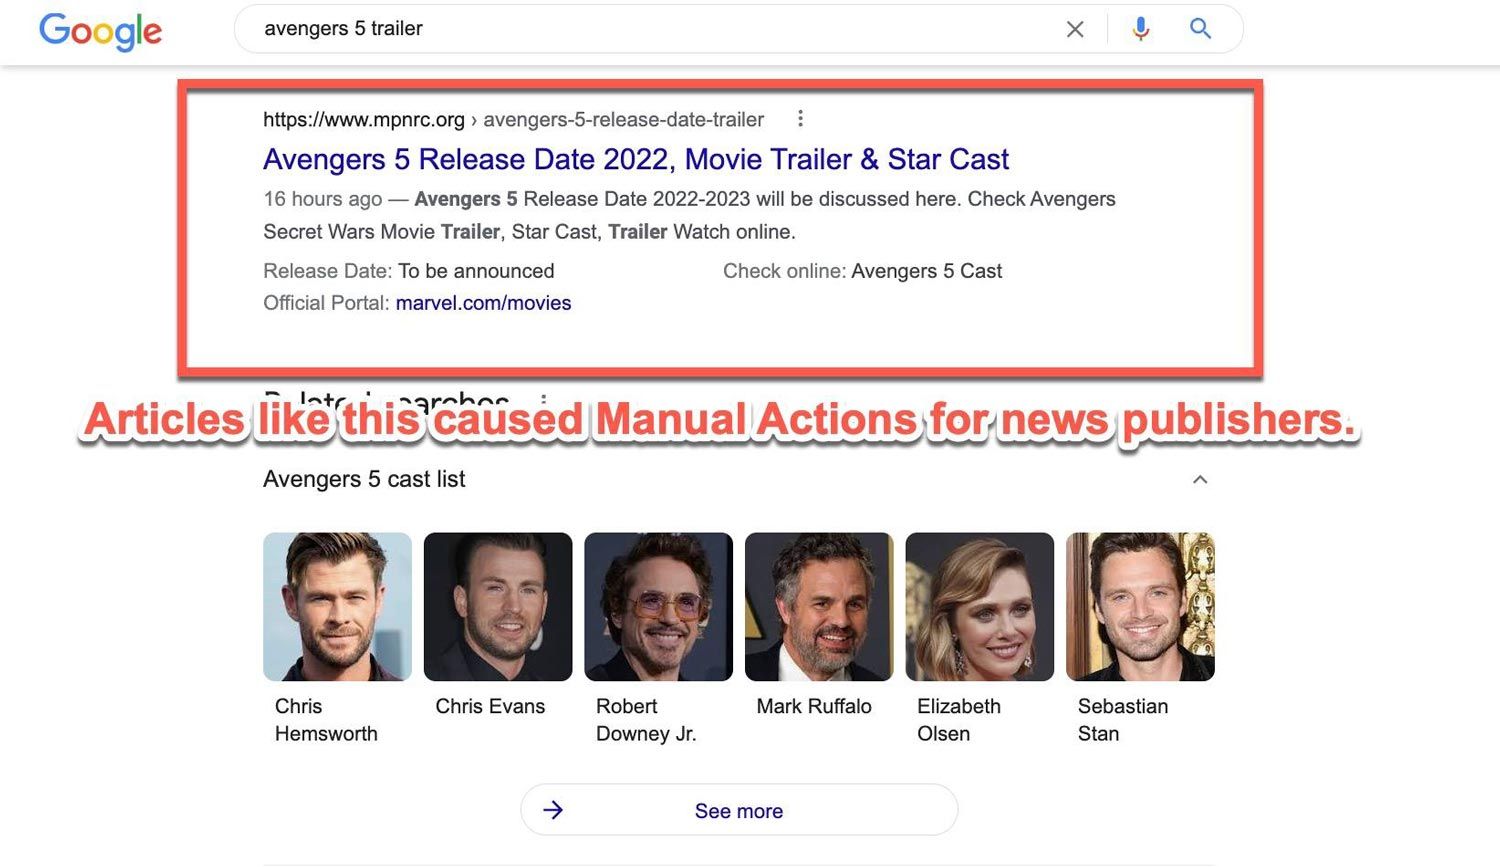
Task: Click the 16 hours ago snippet text
Action: (322, 199)
